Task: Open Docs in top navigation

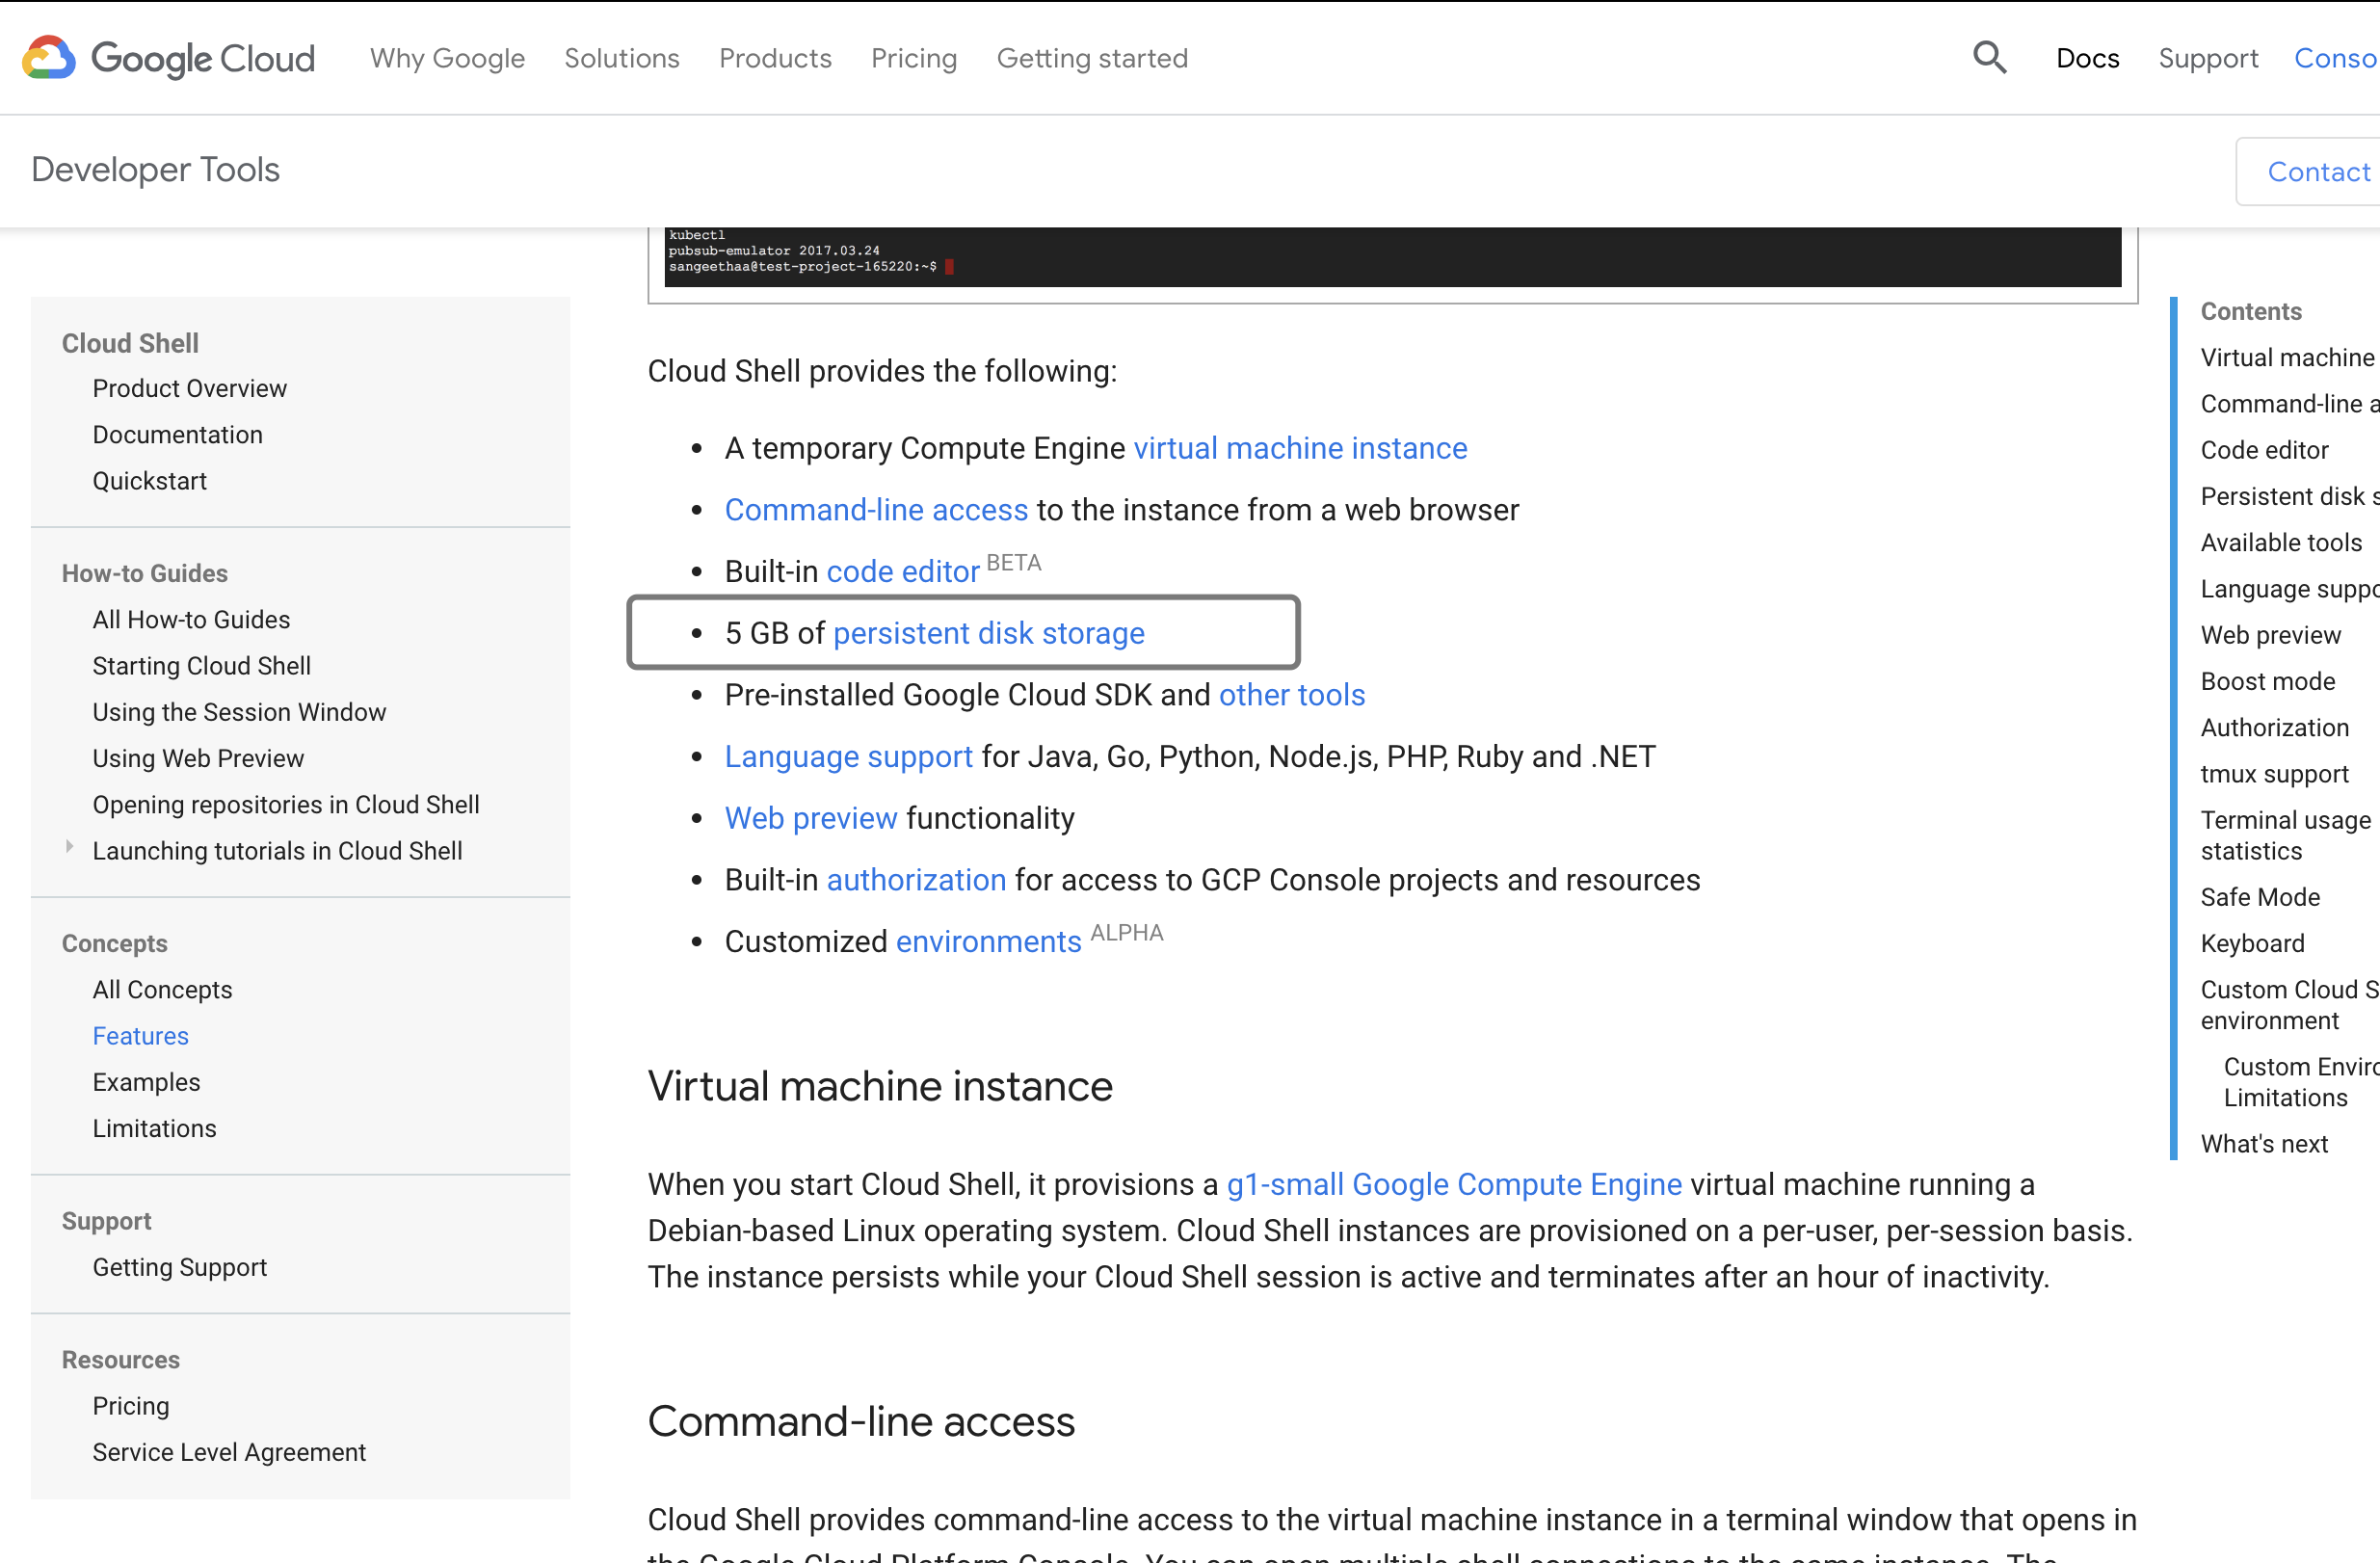Action: (x=2086, y=58)
